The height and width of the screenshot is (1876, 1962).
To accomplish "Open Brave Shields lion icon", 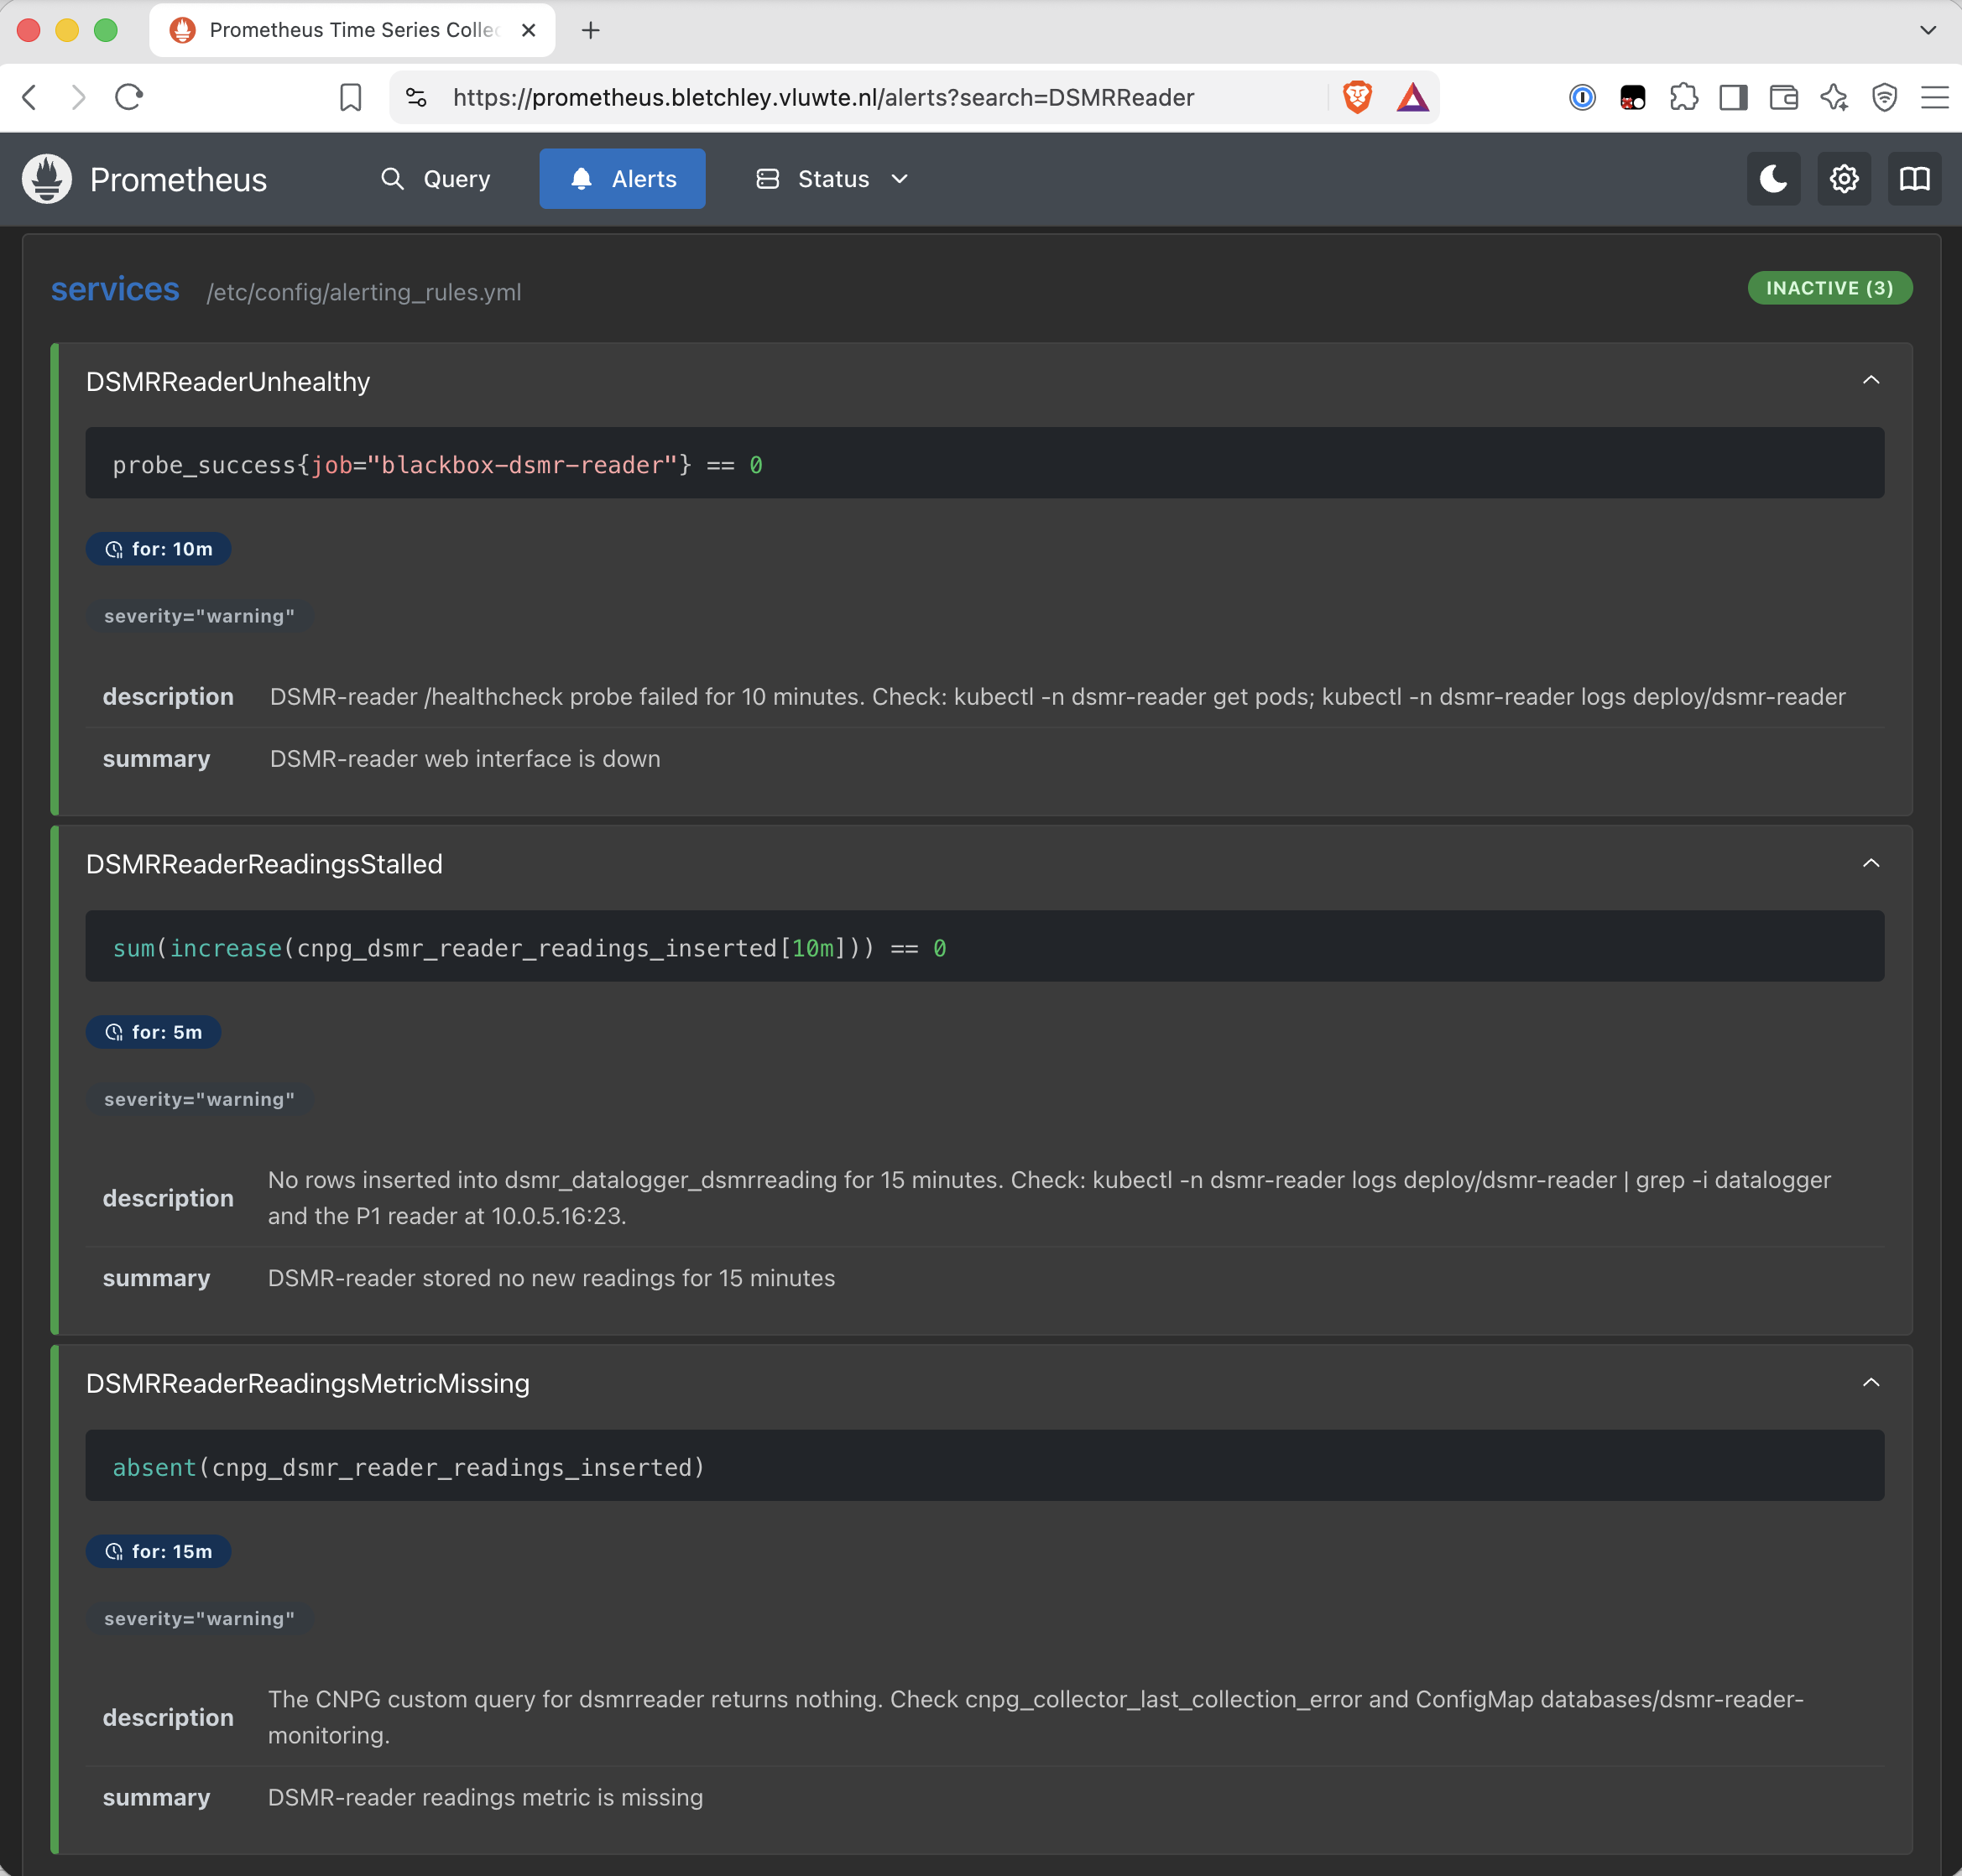I will point(1357,97).
